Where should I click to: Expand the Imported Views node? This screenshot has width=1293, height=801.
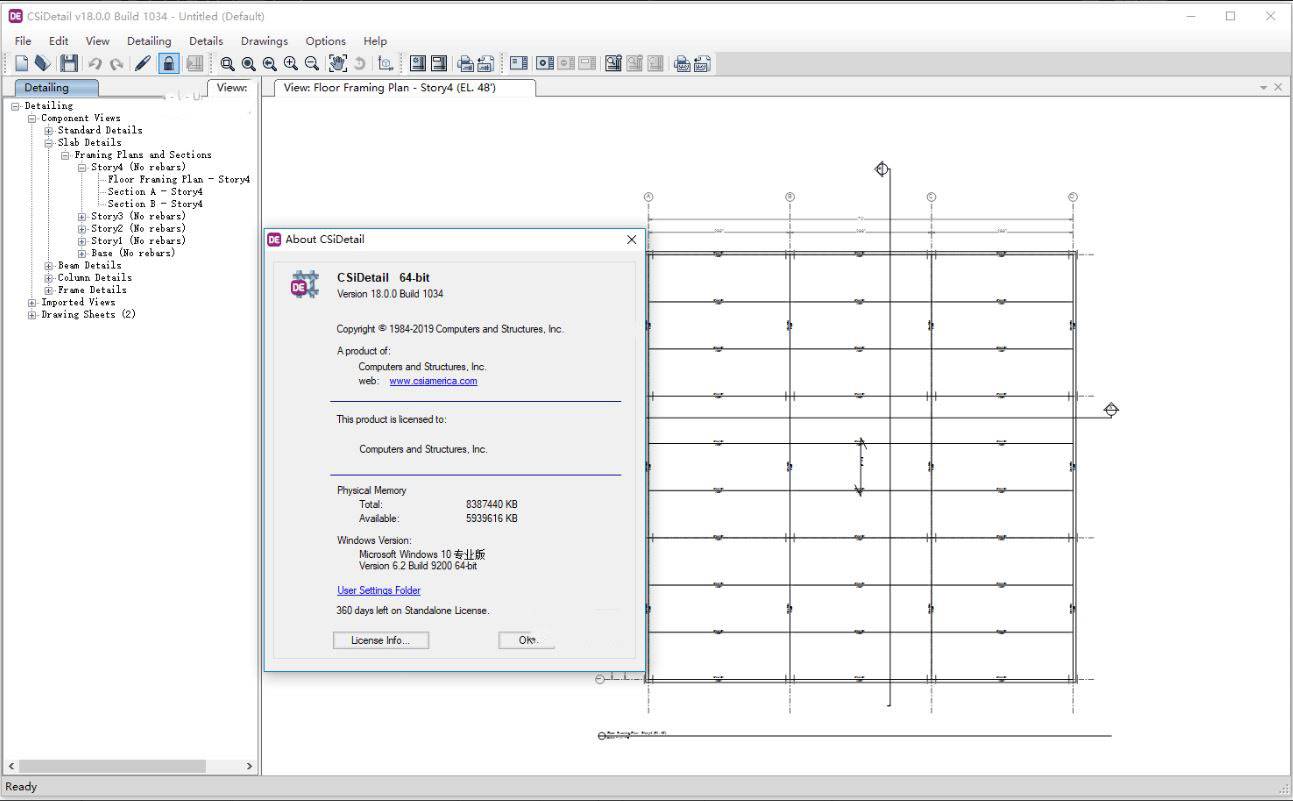[32, 302]
